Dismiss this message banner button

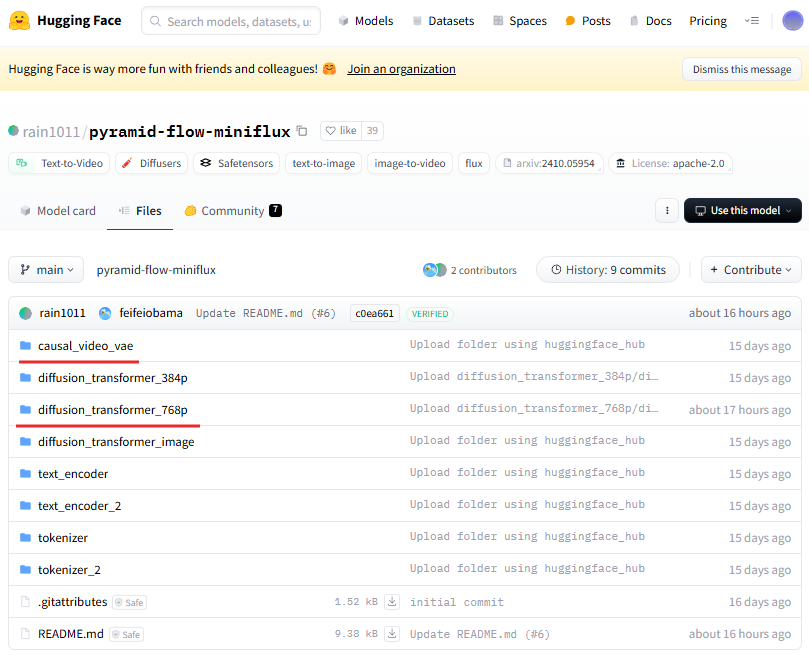pos(741,69)
